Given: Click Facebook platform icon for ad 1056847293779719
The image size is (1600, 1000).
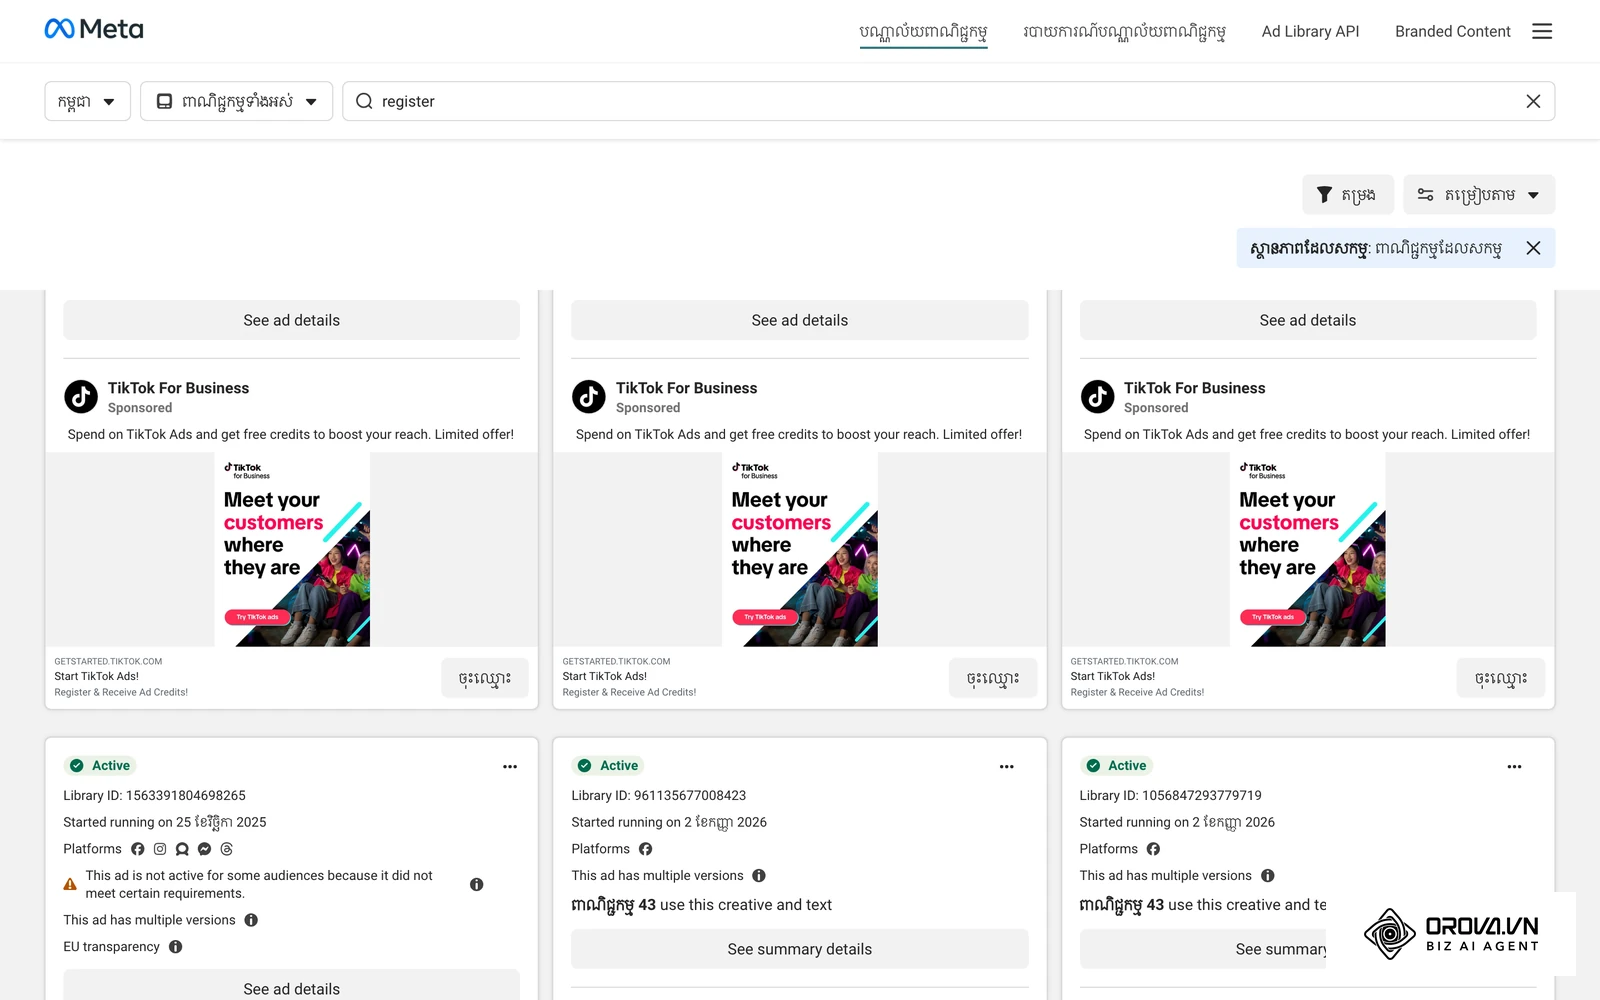Looking at the screenshot, I should click(1153, 849).
